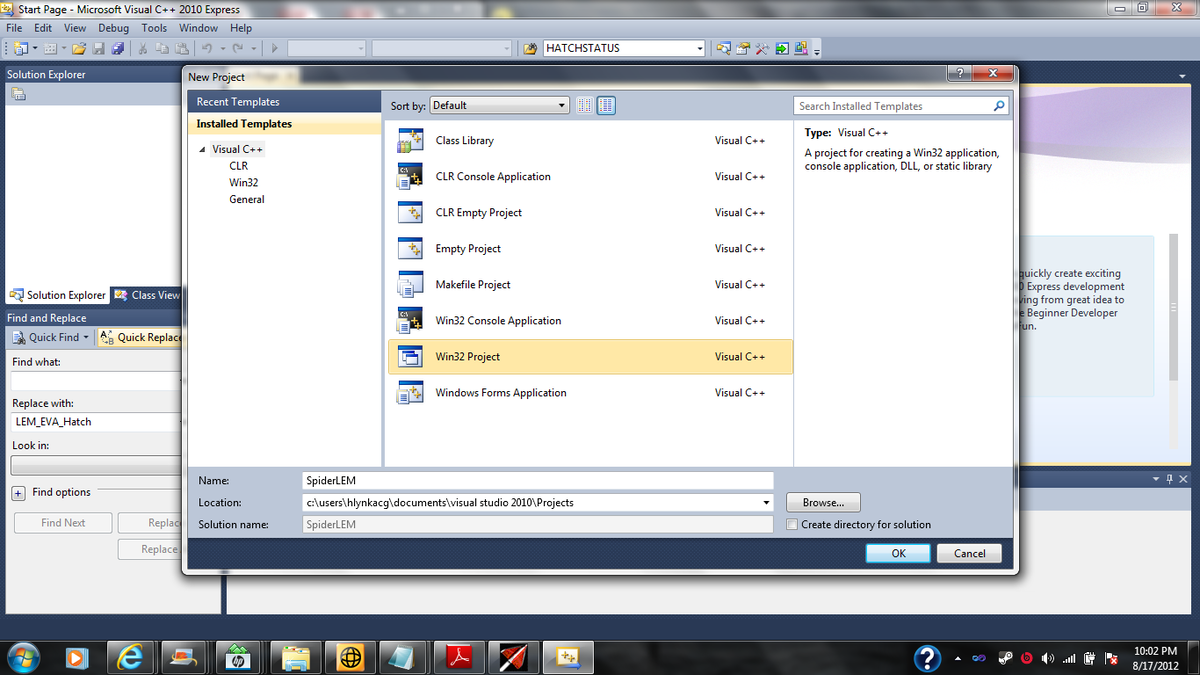Click the Search Installed Templates field
The width and height of the screenshot is (1200, 675).
(901, 106)
